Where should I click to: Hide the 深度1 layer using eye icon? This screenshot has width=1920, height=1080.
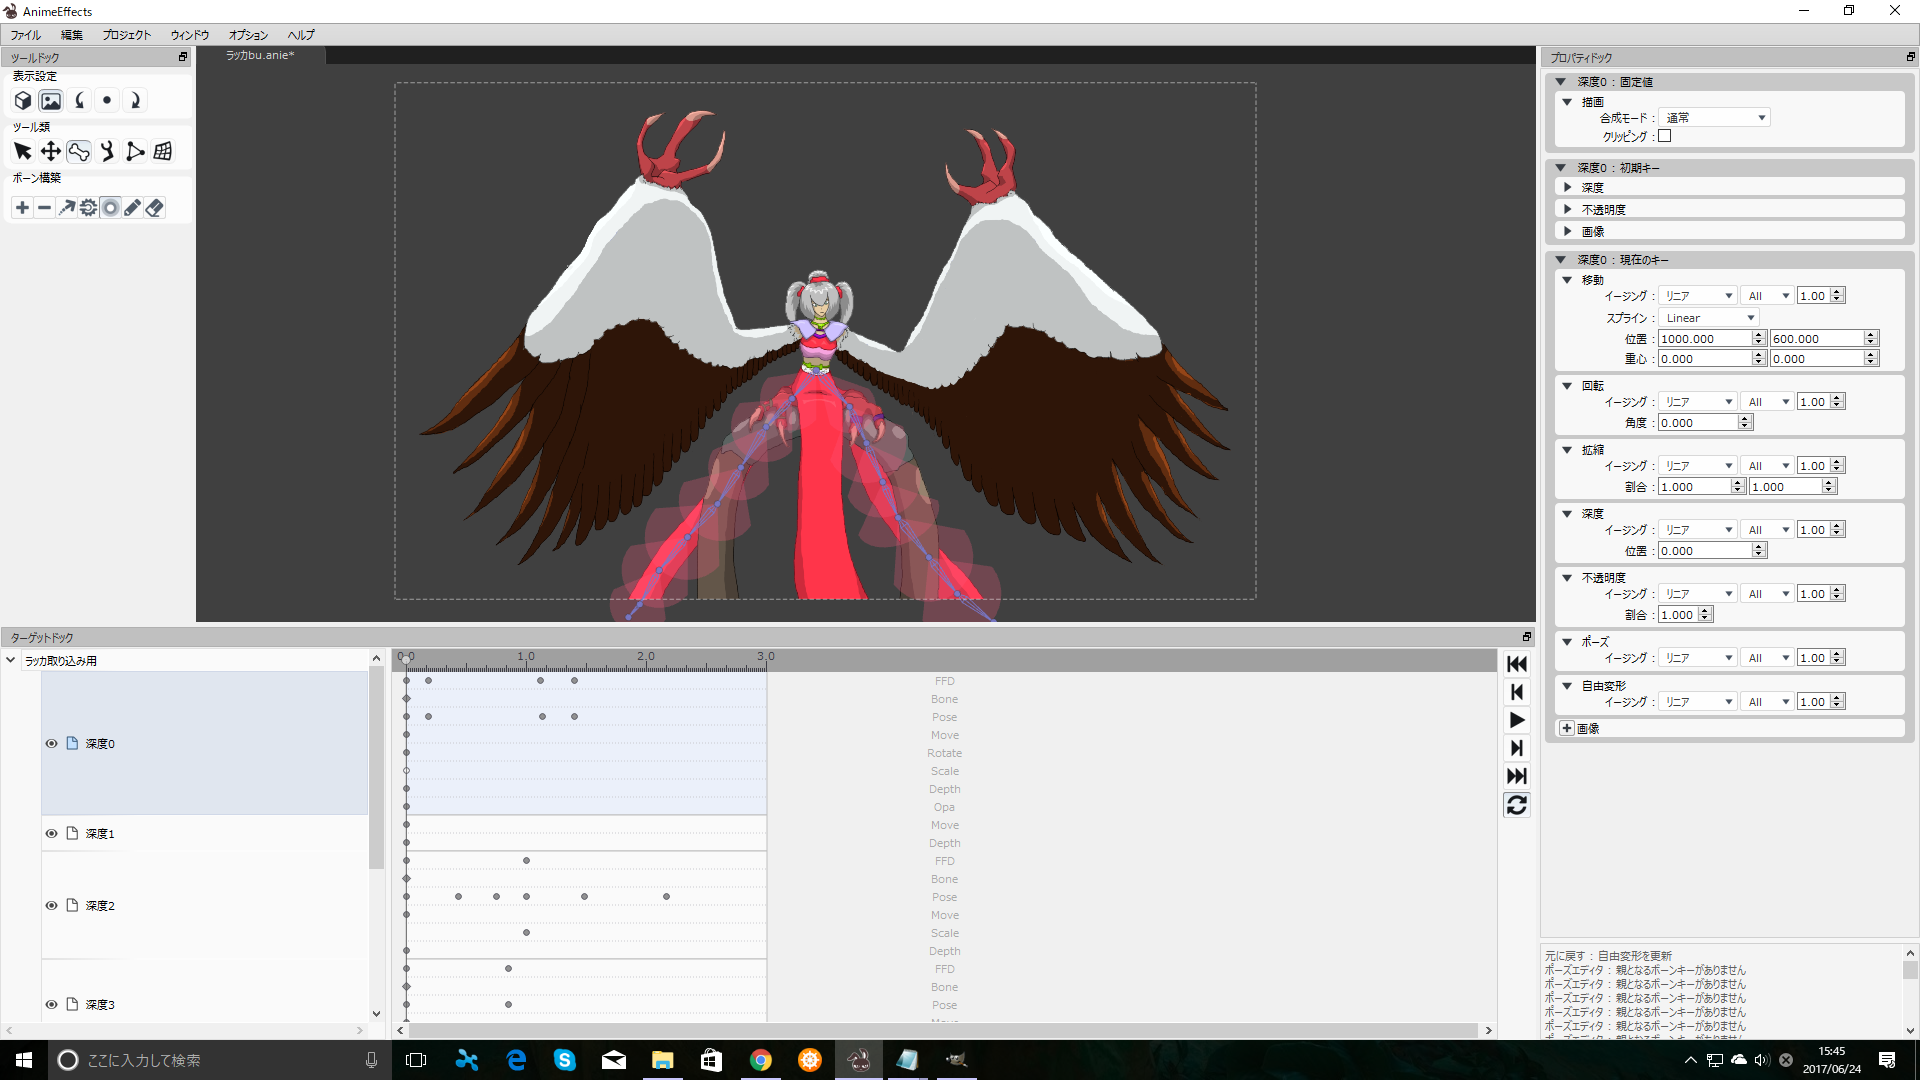[51, 833]
